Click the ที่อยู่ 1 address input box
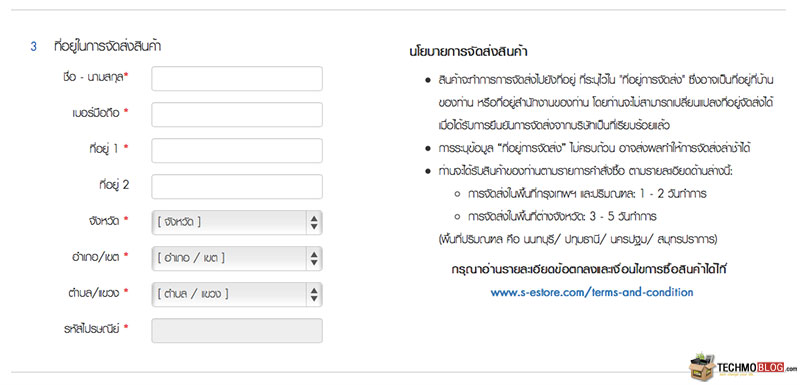The height and width of the screenshot is (385, 800). point(237,150)
